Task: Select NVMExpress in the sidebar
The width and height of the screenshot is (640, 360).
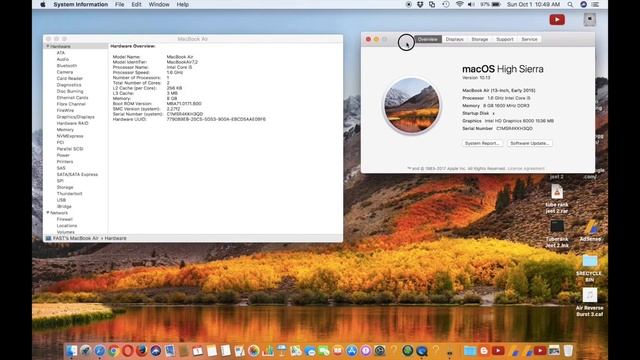Action: tap(70, 136)
